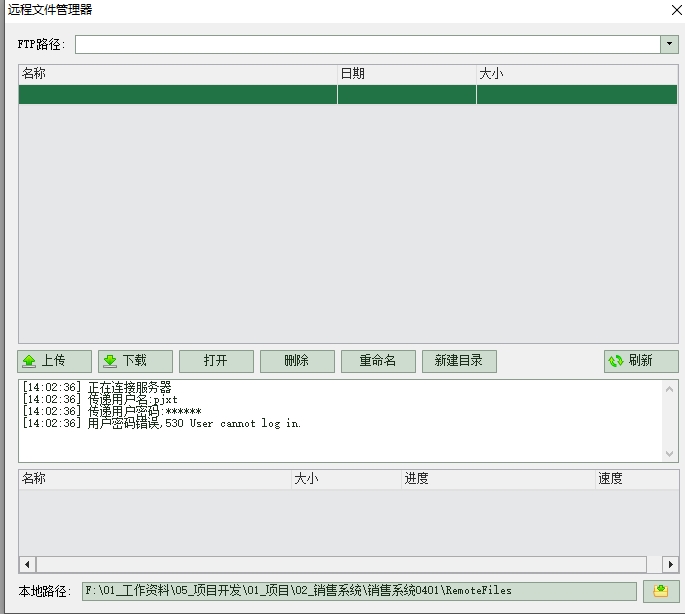The image size is (685, 614).
Task: Click the log panel scroll-down arrow
Action: [670, 453]
